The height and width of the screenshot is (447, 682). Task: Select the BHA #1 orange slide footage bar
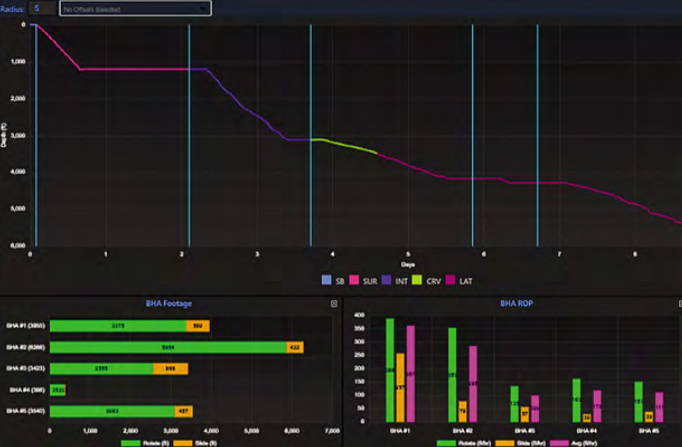coord(198,325)
